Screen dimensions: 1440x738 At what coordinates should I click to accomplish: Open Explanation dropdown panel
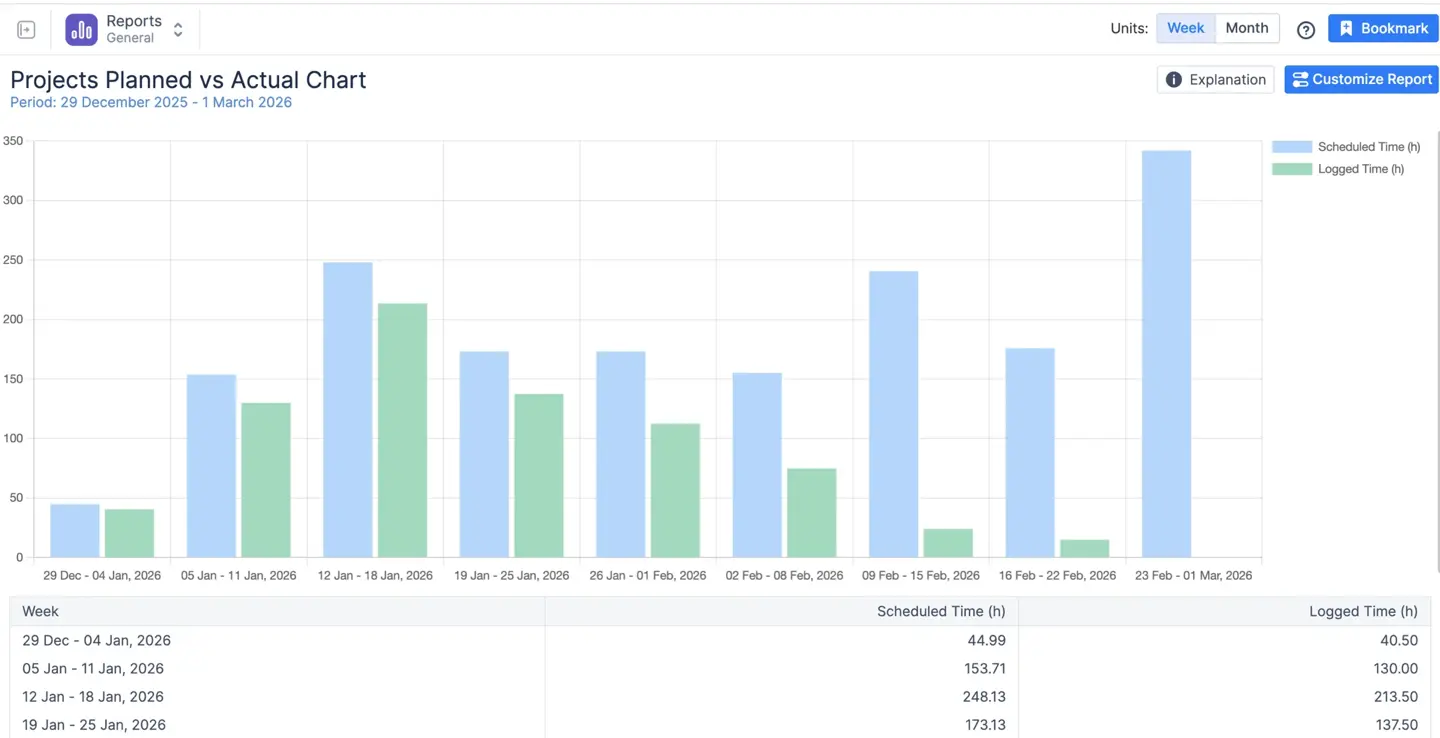(x=1215, y=79)
